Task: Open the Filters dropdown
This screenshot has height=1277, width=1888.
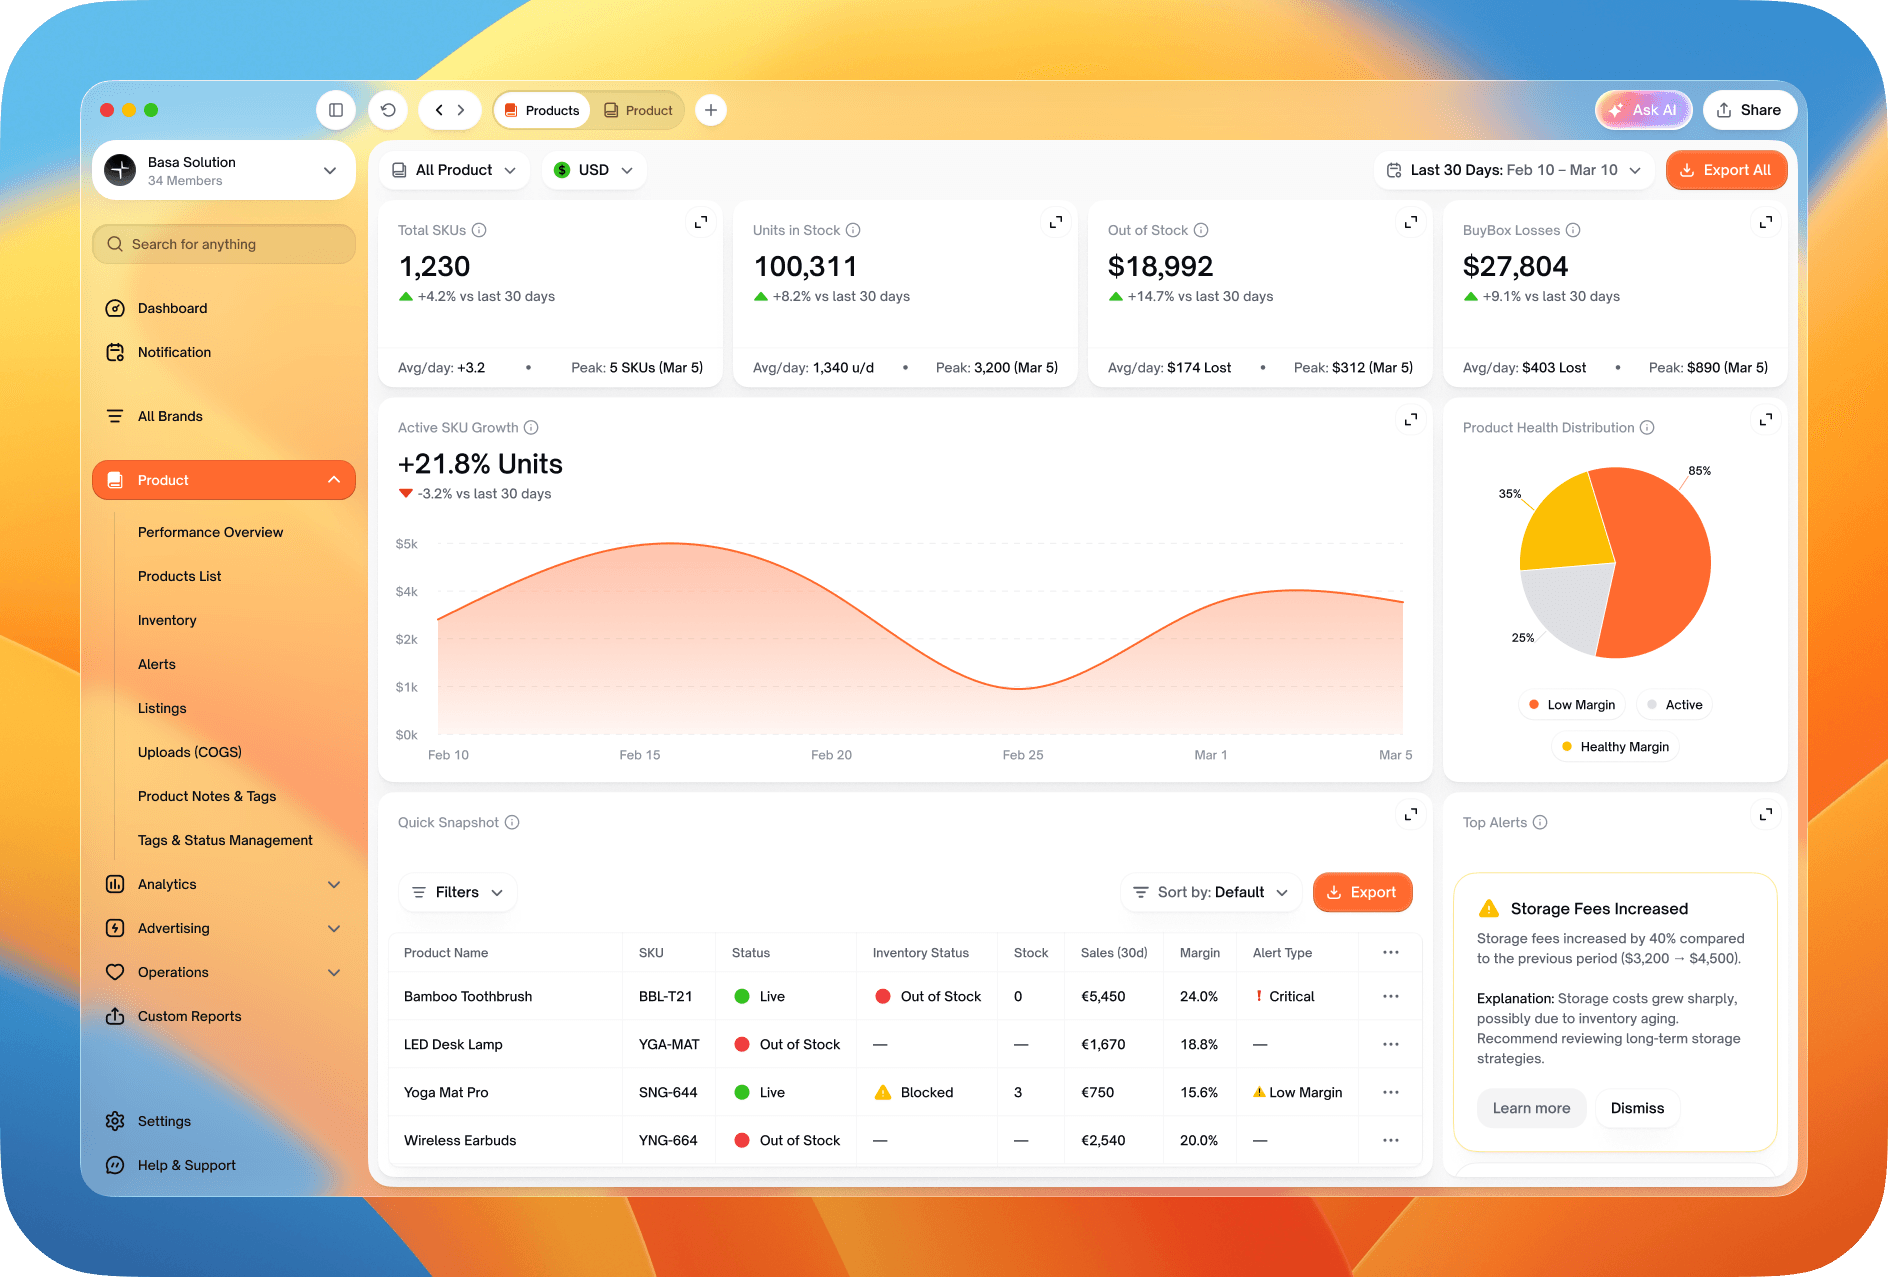Action: (458, 892)
